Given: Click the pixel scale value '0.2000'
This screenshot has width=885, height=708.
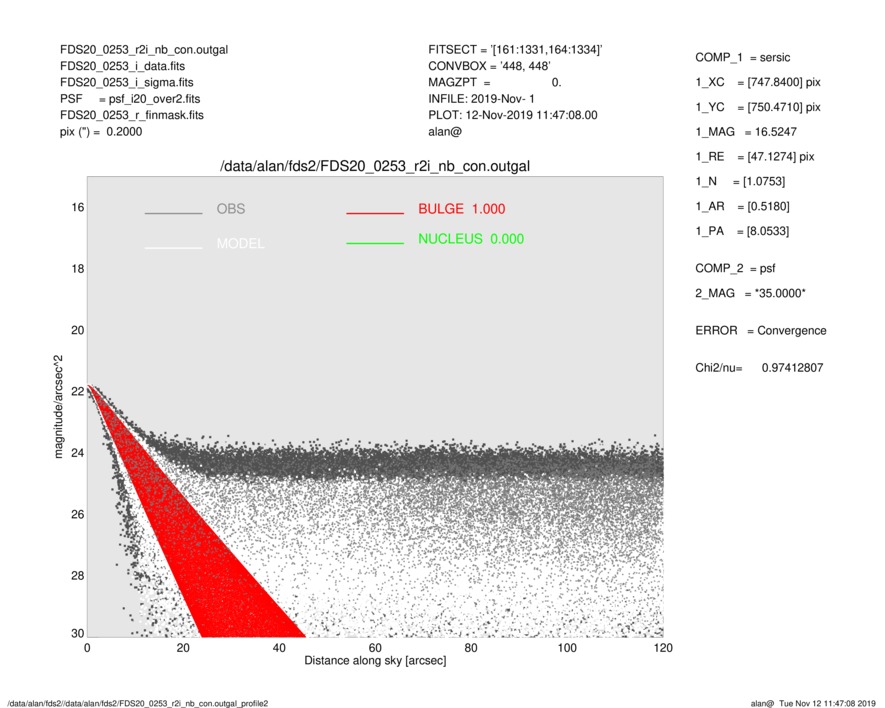Looking at the screenshot, I should [x=124, y=132].
